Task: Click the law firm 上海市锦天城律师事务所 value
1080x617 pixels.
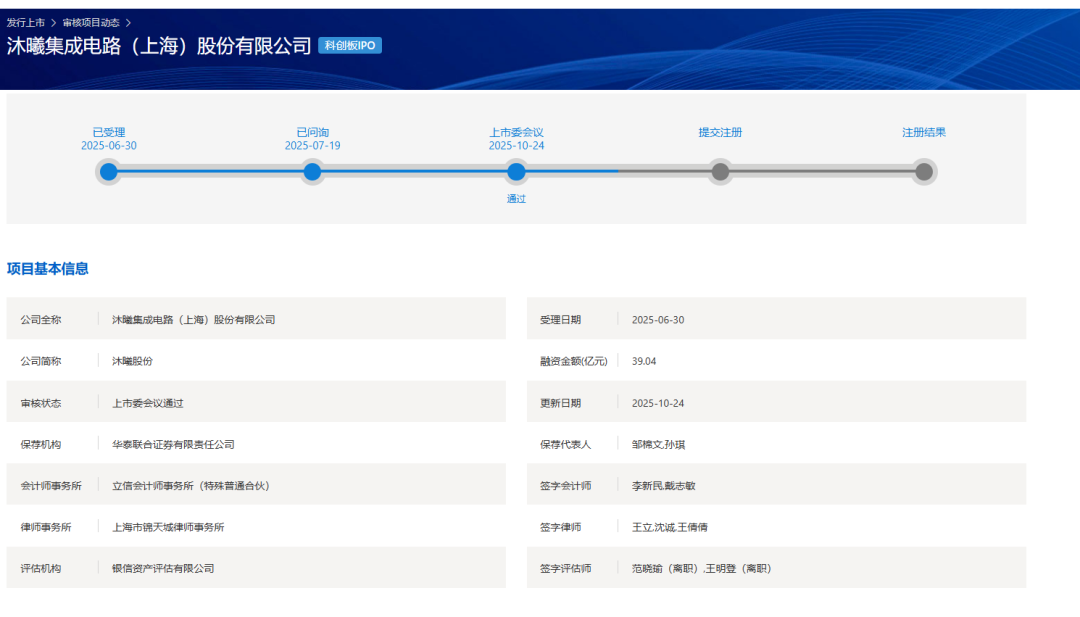Action: click(x=168, y=527)
